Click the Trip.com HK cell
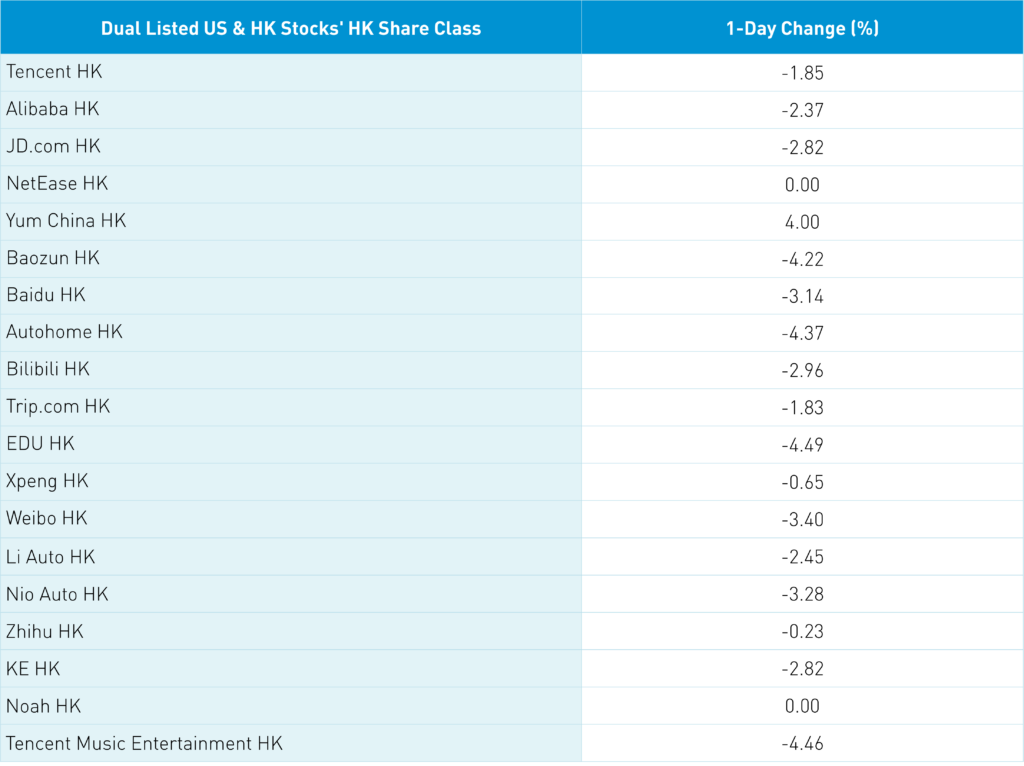 coord(58,407)
